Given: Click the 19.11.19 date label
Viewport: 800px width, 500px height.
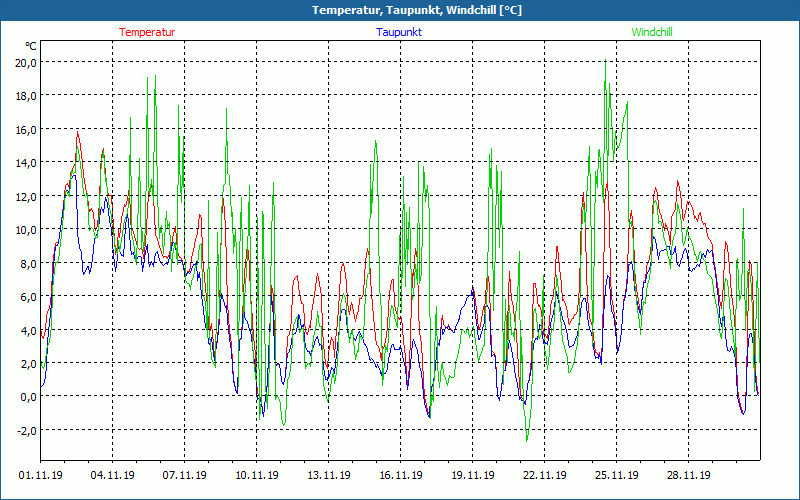Looking at the screenshot, I should pos(472,475).
